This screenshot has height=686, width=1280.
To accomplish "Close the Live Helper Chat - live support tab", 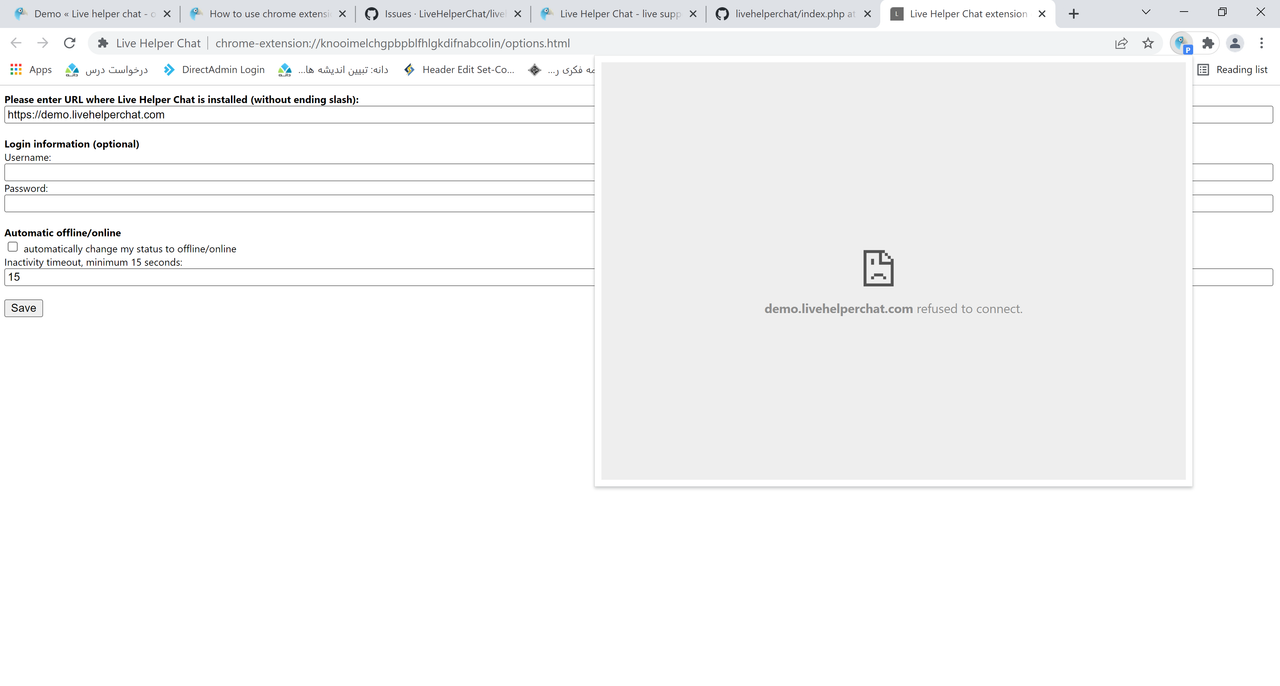I will pyautogui.click(x=693, y=14).
